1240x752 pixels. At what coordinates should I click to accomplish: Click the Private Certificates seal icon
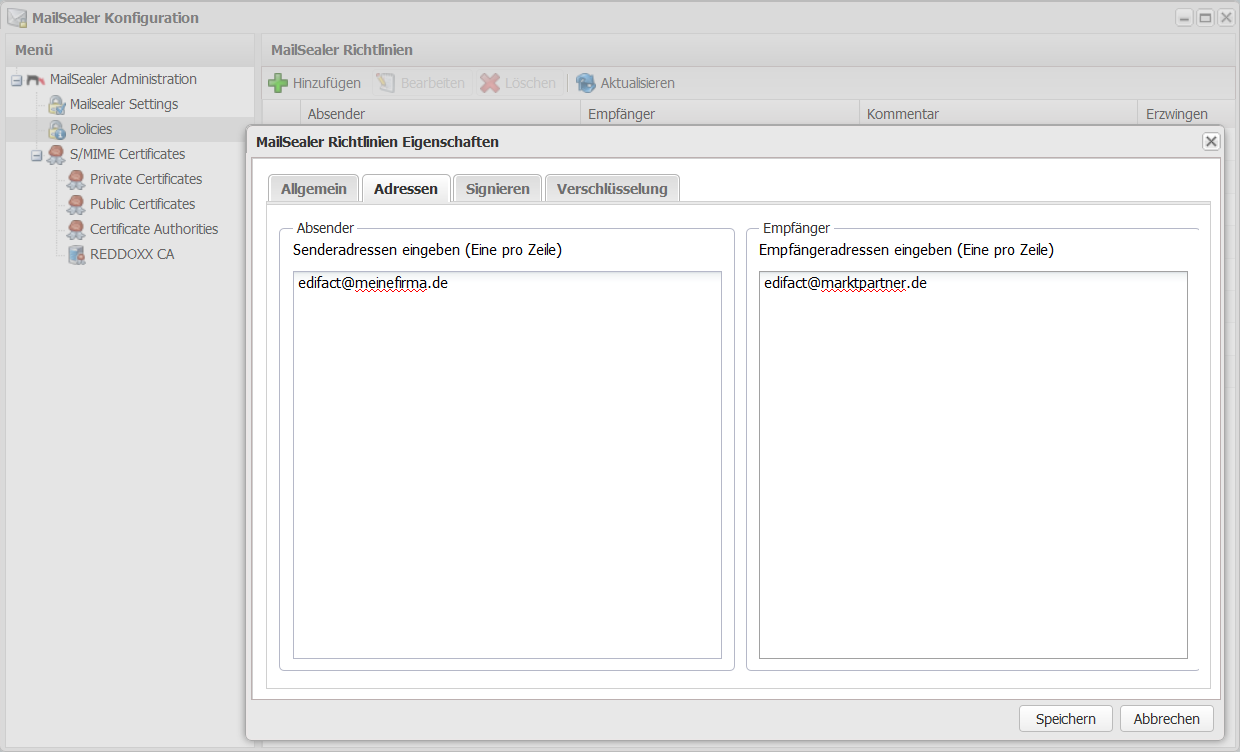pyautogui.click(x=76, y=179)
